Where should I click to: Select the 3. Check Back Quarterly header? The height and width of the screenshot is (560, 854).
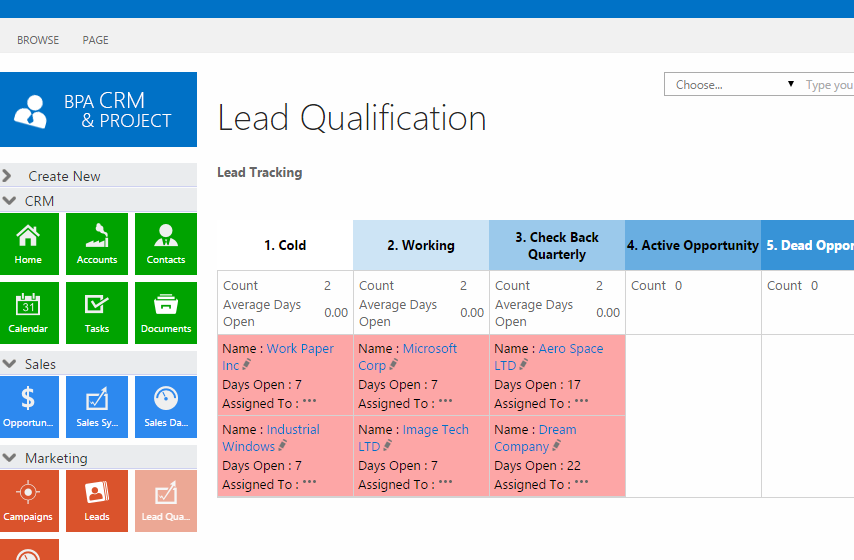(x=557, y=245)
